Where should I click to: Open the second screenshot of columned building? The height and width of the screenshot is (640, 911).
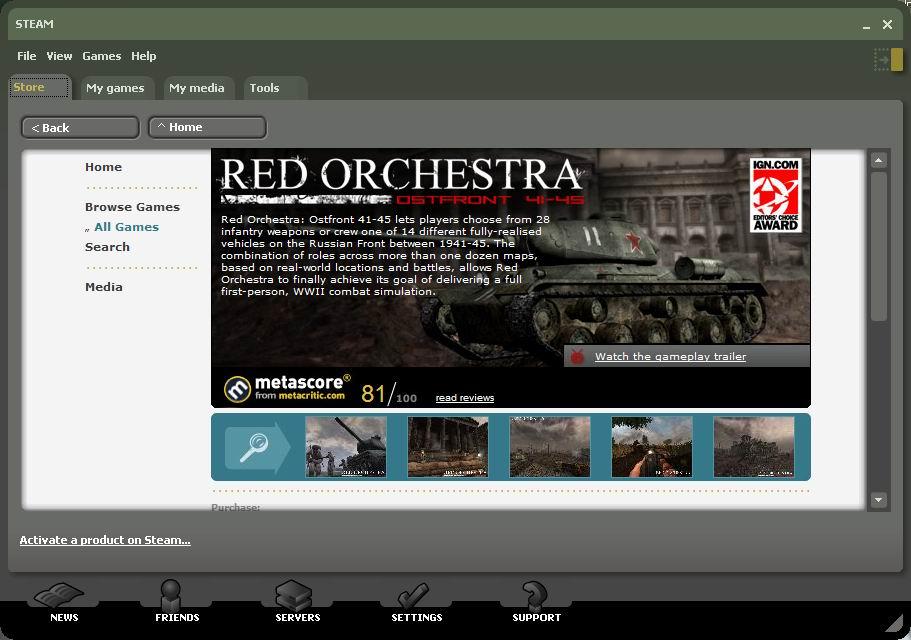coord(448,447)
